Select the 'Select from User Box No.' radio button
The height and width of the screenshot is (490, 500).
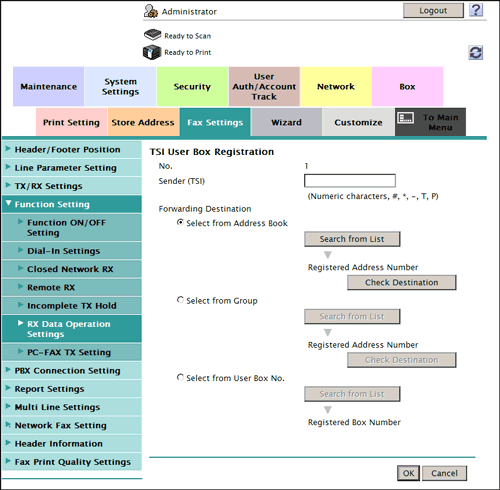point(180,377)
